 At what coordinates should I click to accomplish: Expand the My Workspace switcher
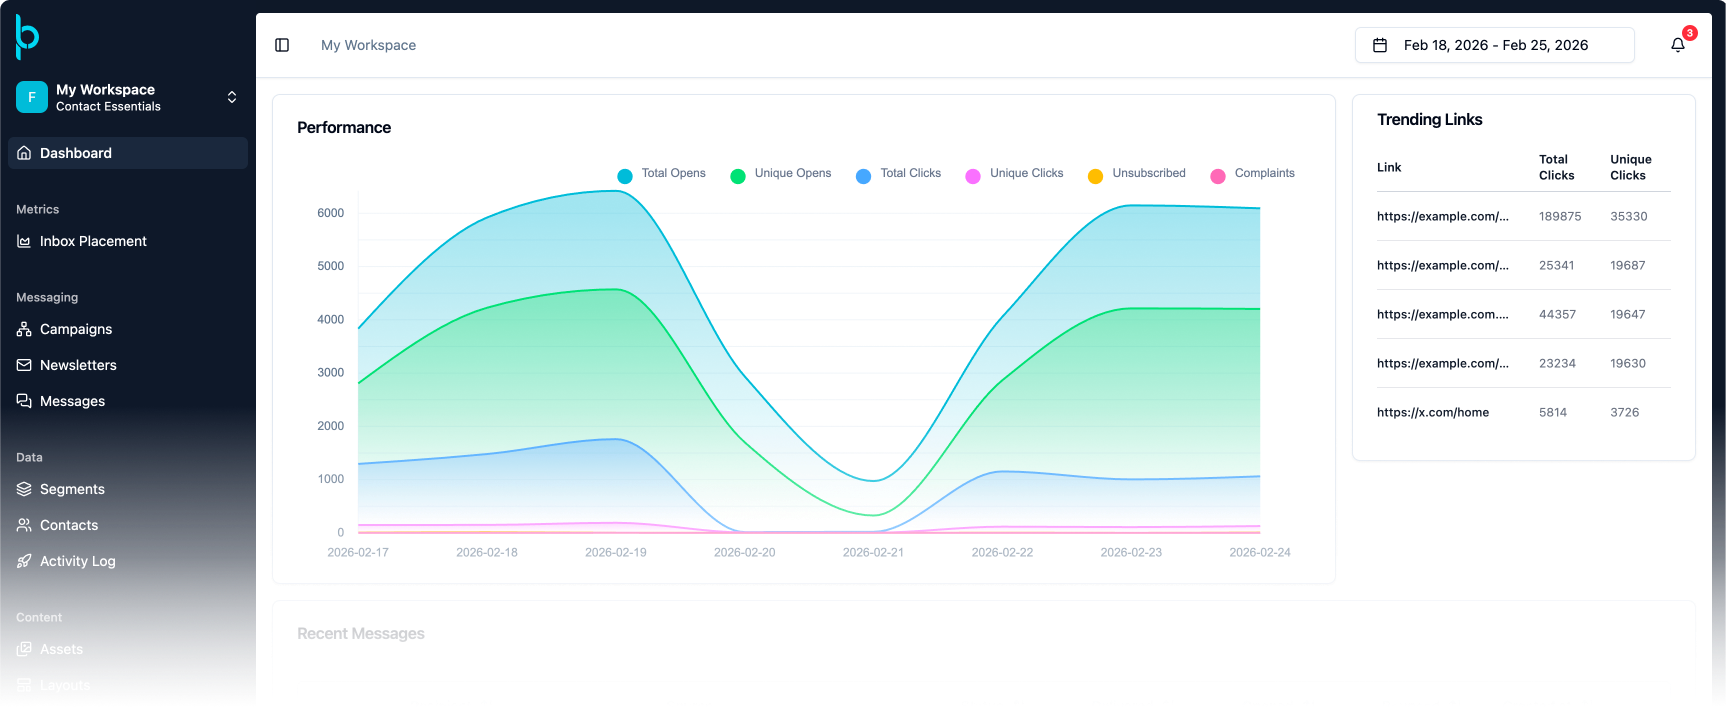coord(232,97)
